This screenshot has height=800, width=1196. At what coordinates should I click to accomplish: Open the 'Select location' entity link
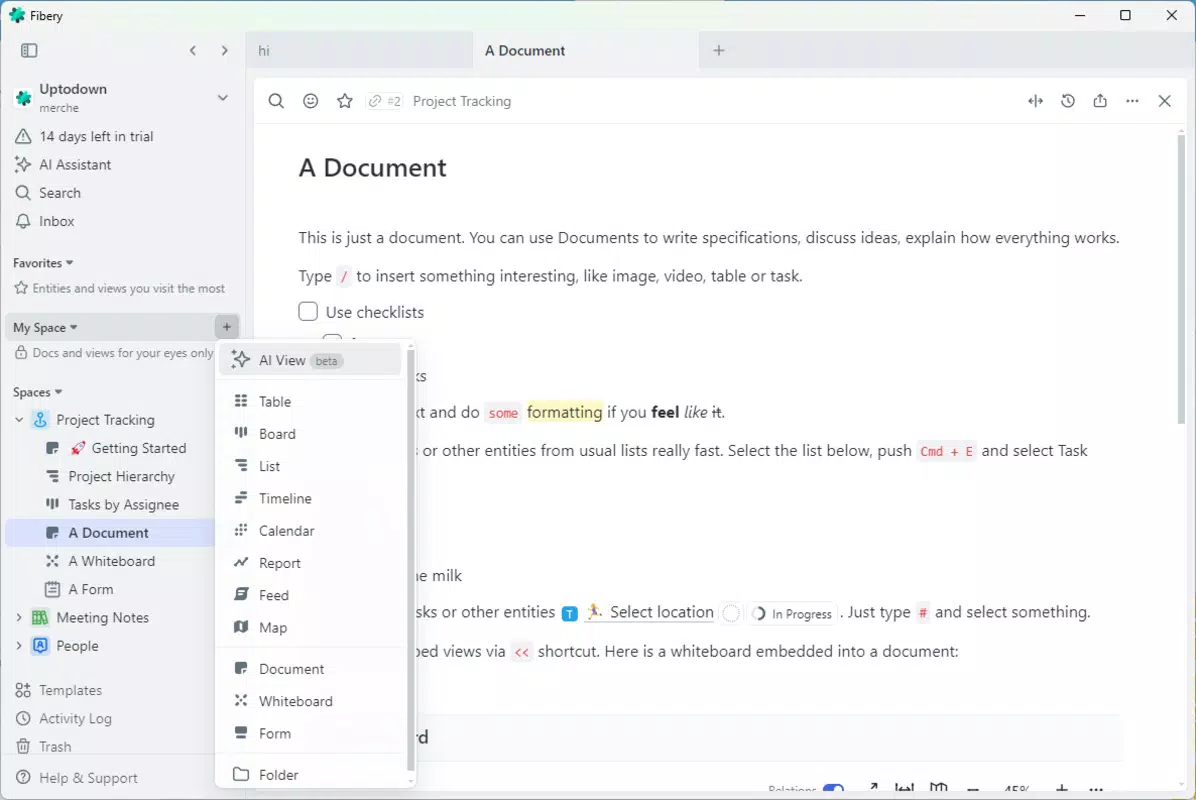click(651, 612)
